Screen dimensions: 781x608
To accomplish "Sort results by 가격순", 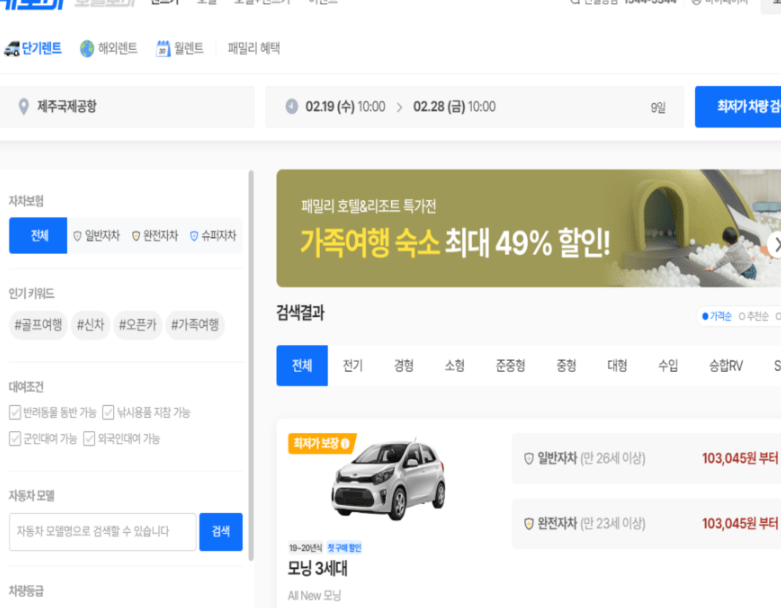I will tap(717, 316).
